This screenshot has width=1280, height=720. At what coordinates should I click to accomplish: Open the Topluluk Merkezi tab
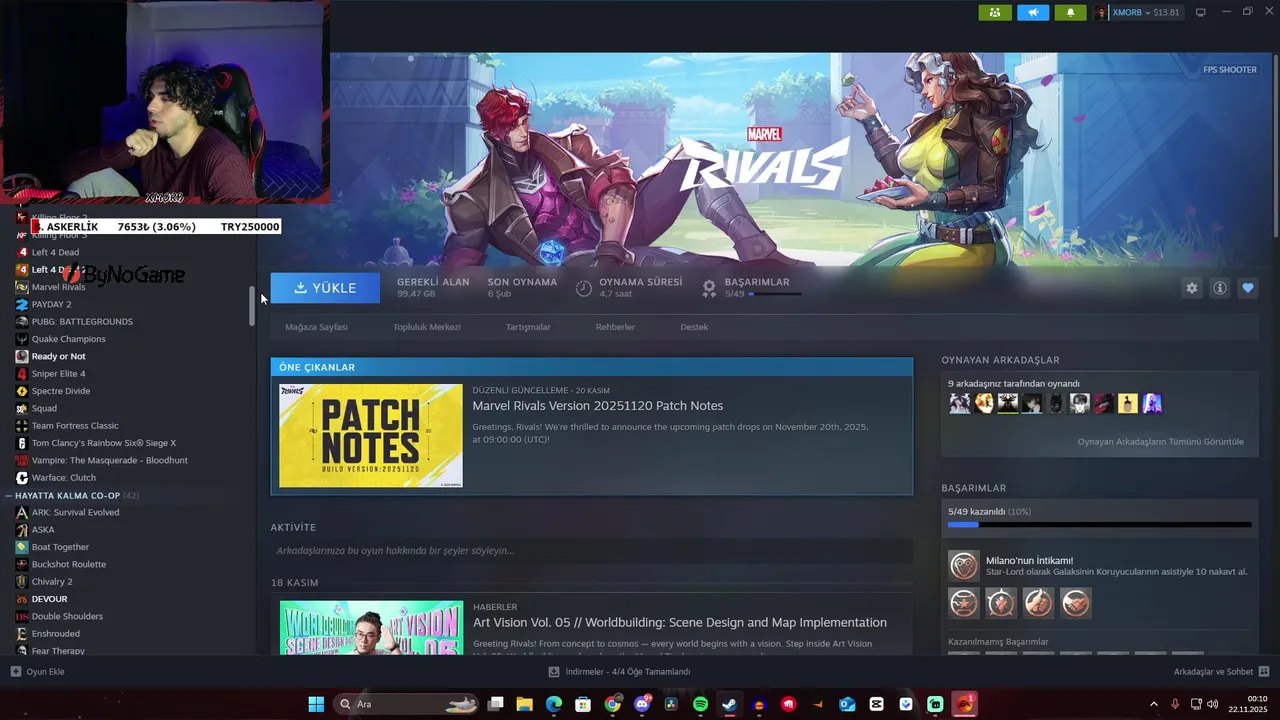coord(427,327)
